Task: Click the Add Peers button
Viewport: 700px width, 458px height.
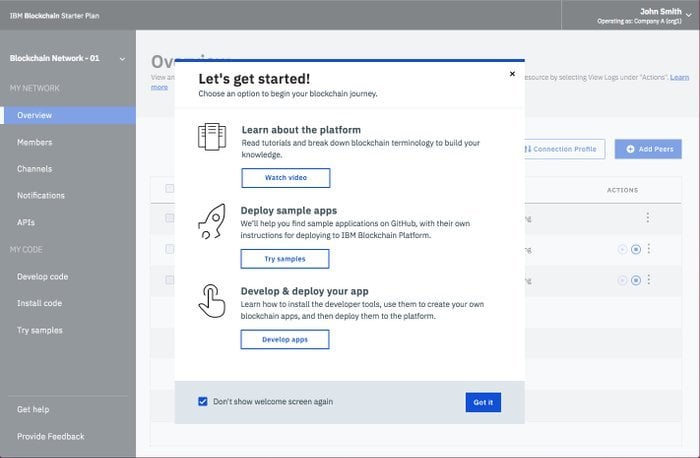Action: [x=648, y=149]
